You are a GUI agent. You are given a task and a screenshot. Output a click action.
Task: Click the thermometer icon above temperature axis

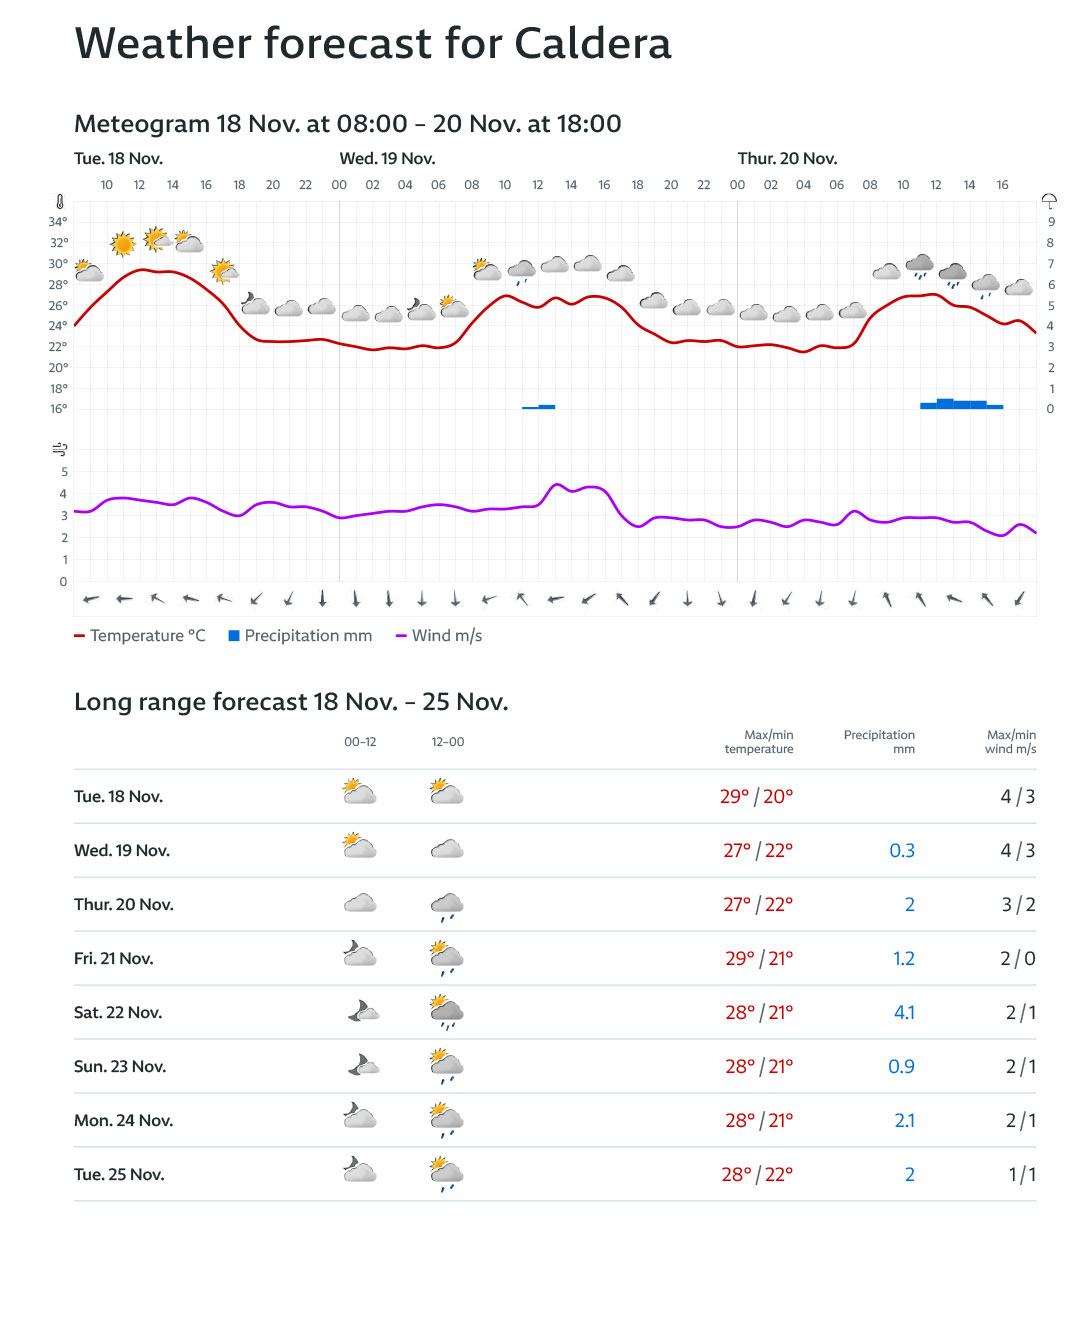(x=60, y=202)
